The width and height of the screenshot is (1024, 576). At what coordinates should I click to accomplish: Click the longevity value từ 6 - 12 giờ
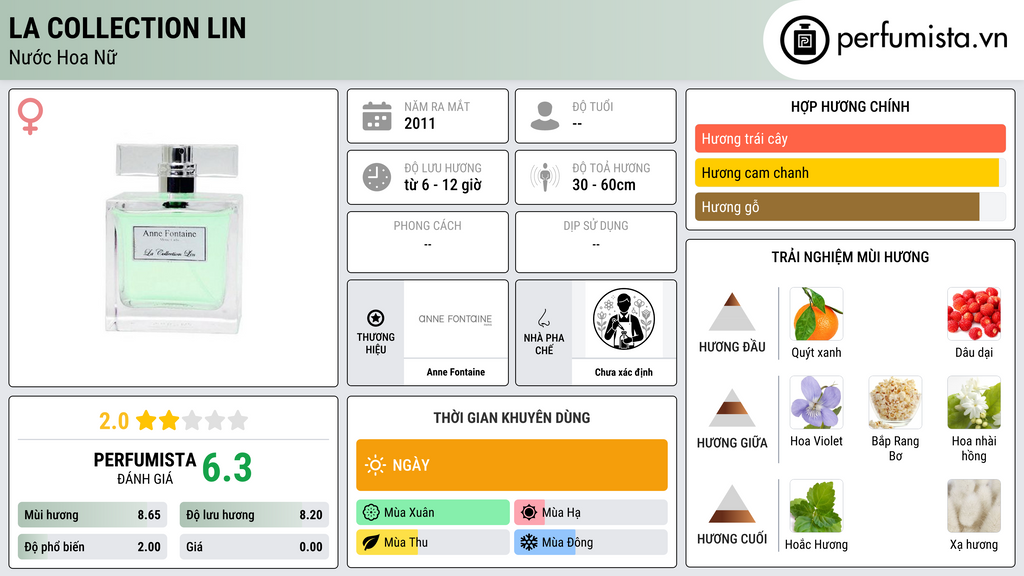pyautogui.click(x=443, y=185)
